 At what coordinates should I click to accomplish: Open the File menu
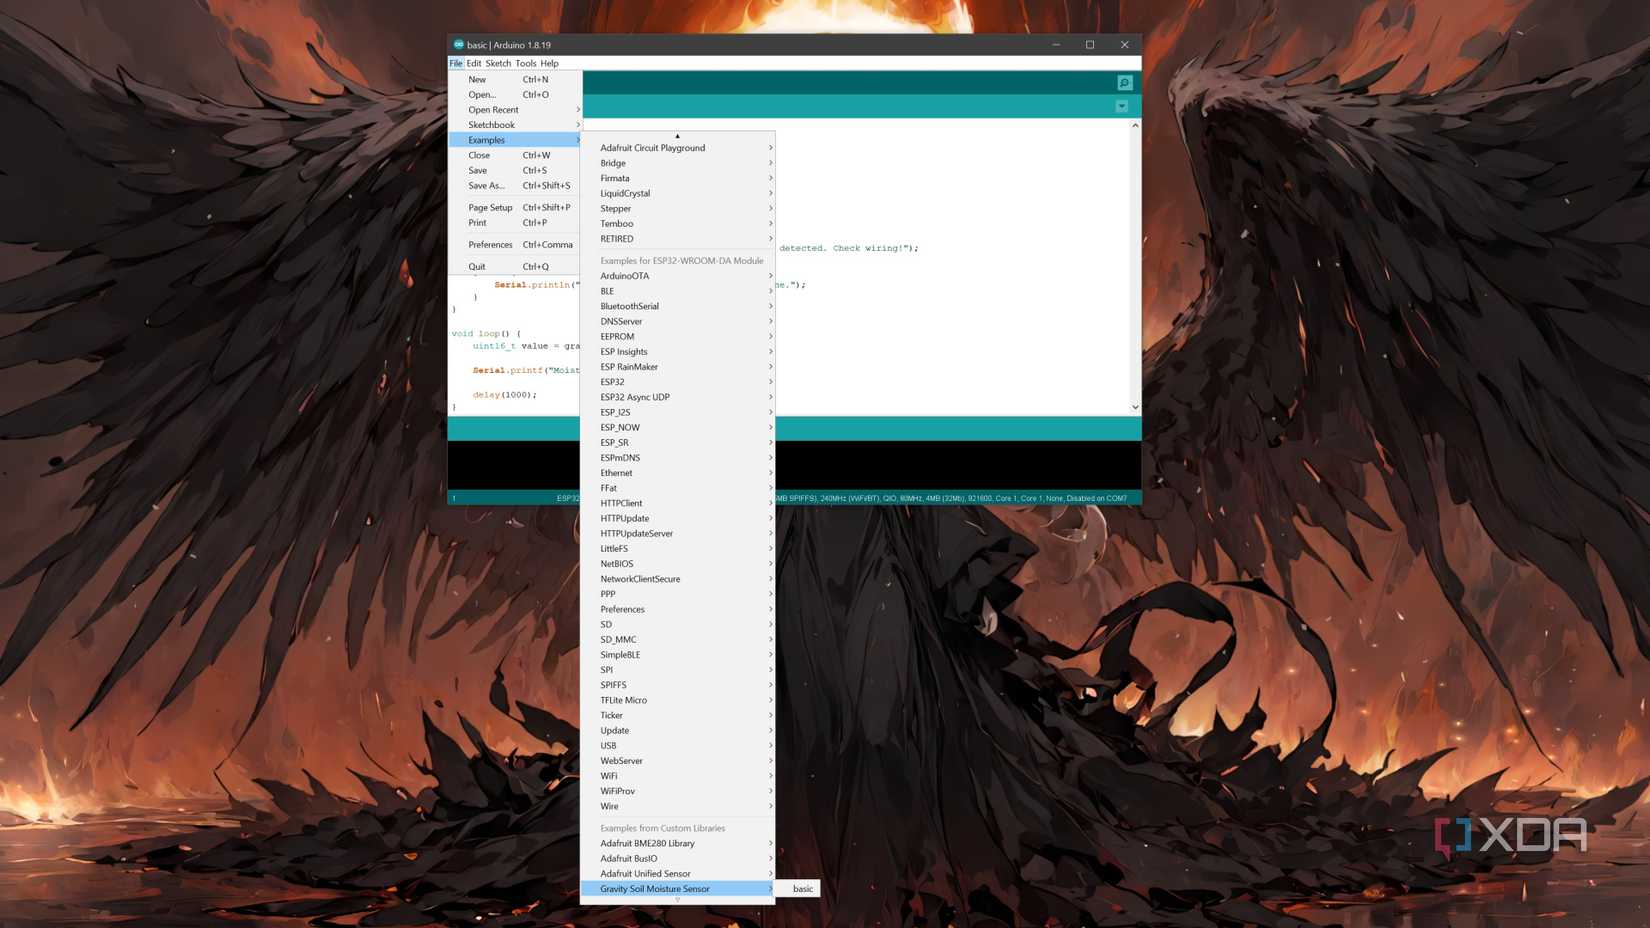pyautogui.click(x=456, y=63)
